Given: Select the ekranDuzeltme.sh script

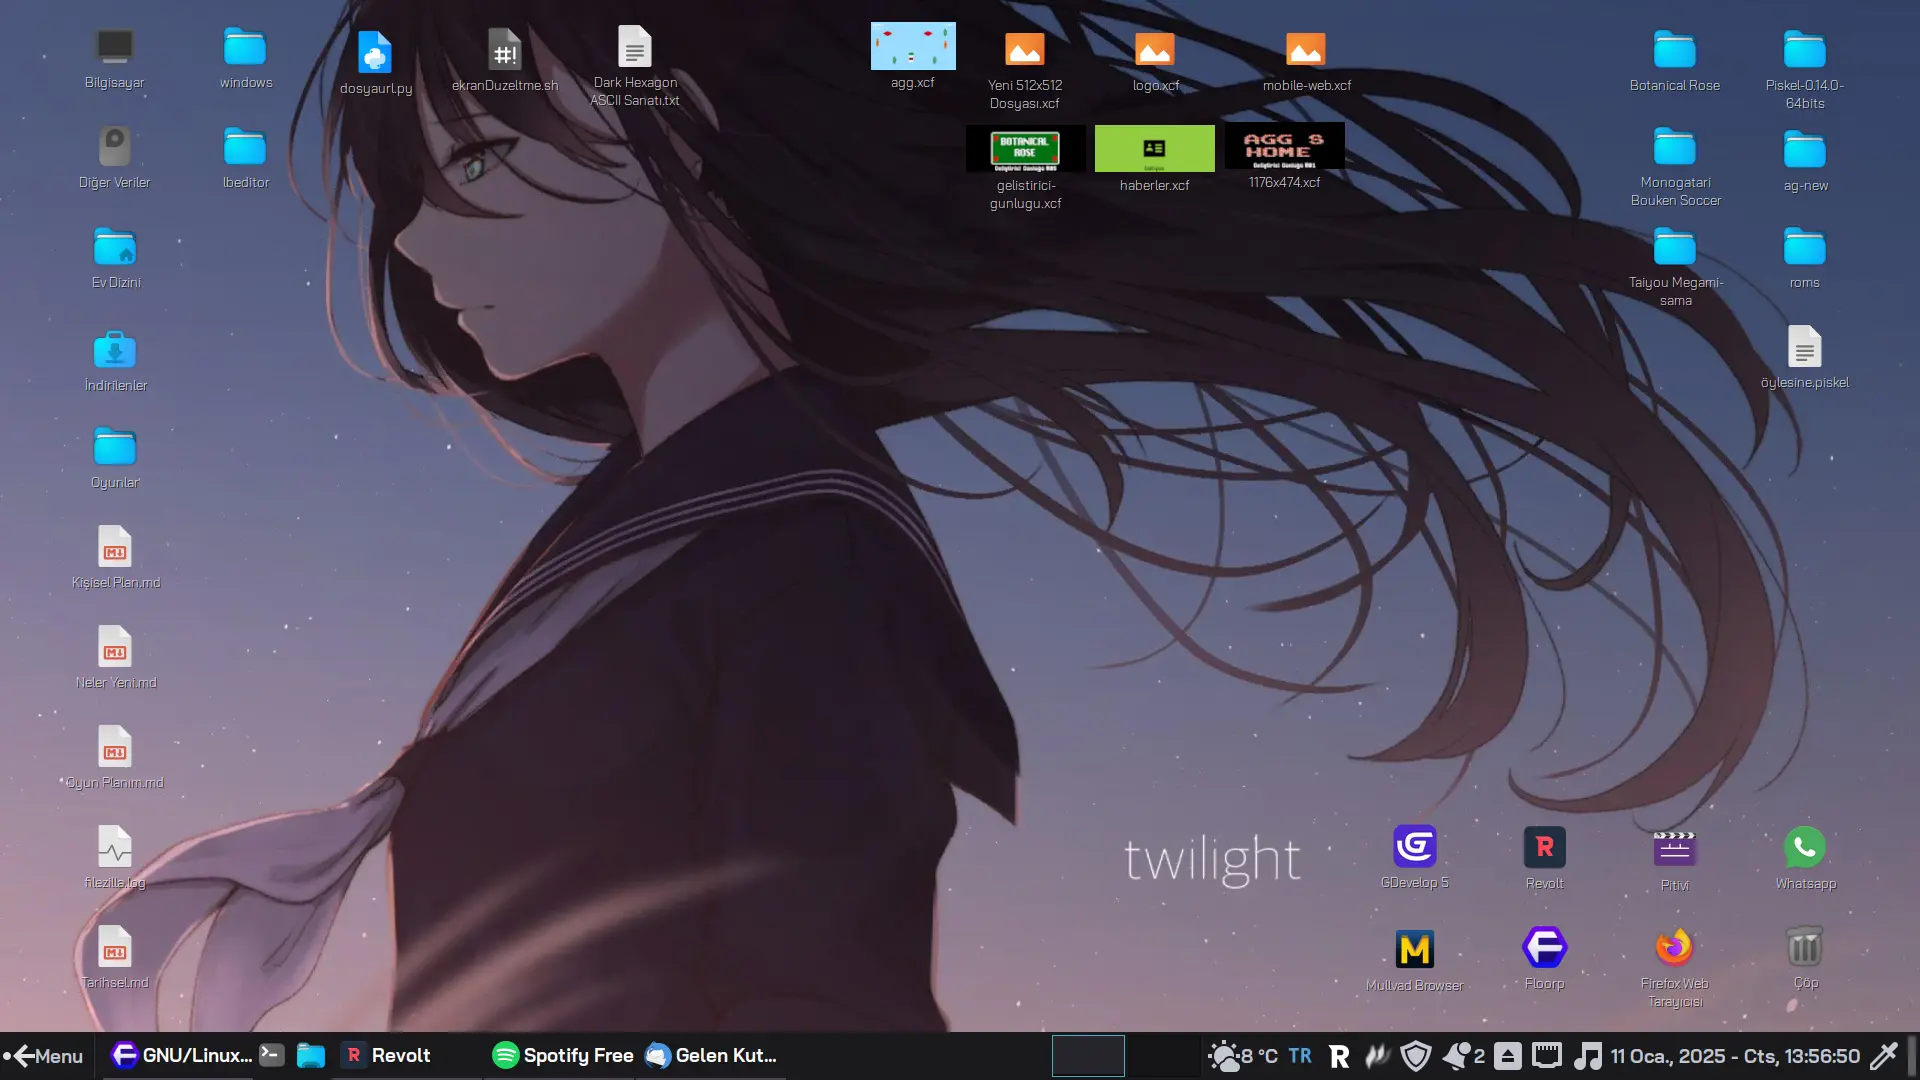Looking at the screenshot, I should [x=505, y=60].
